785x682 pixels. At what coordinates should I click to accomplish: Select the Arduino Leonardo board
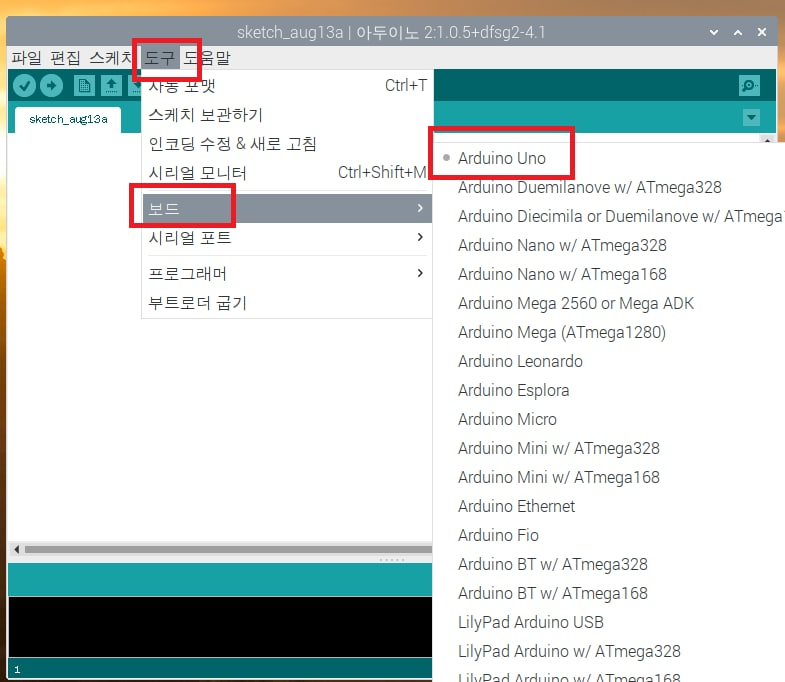tap(609, 362)
